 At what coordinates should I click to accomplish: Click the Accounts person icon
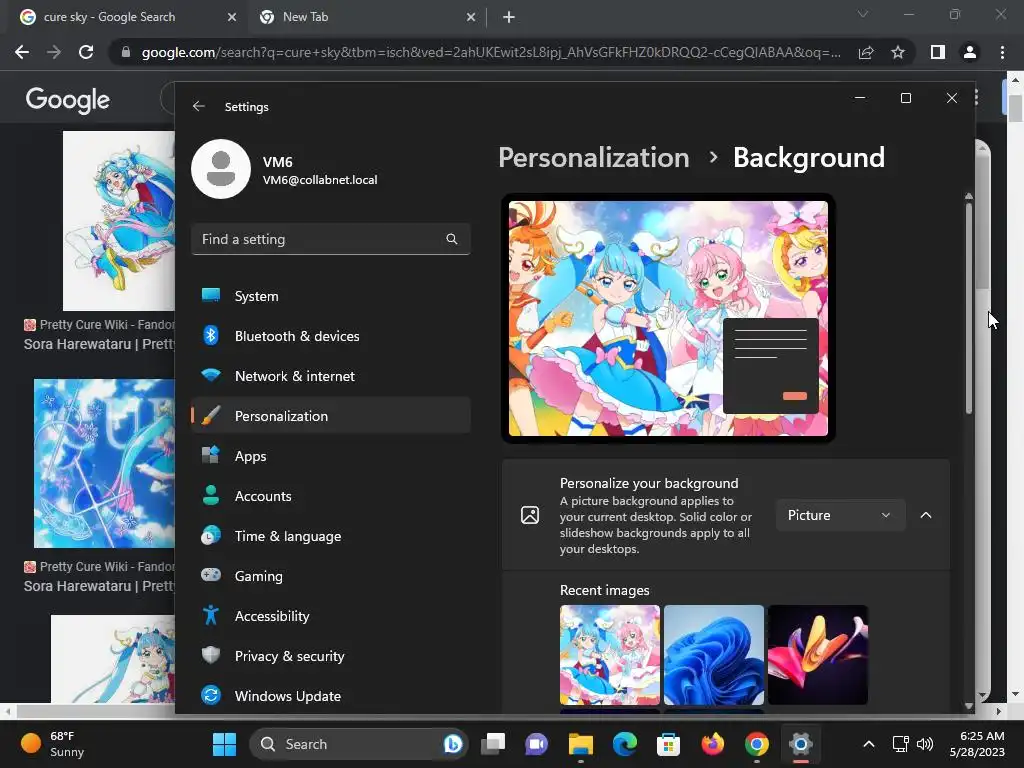coord(210,496)
